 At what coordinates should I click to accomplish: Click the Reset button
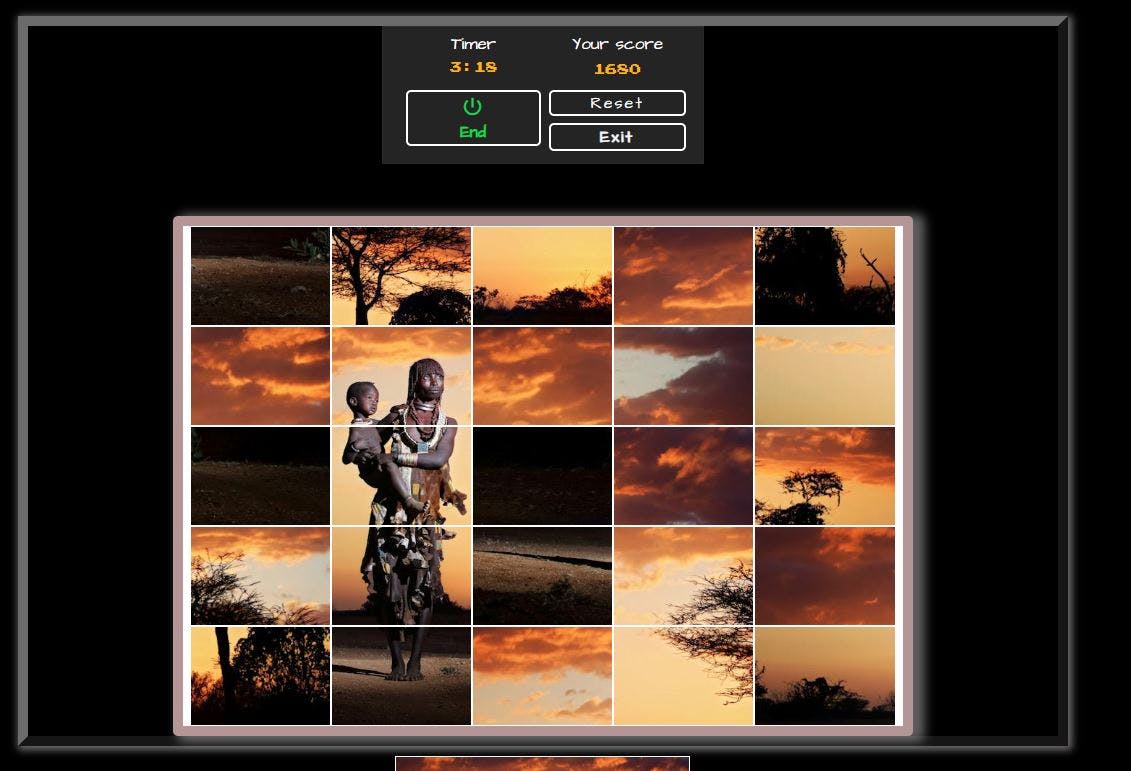coord(617,103)
